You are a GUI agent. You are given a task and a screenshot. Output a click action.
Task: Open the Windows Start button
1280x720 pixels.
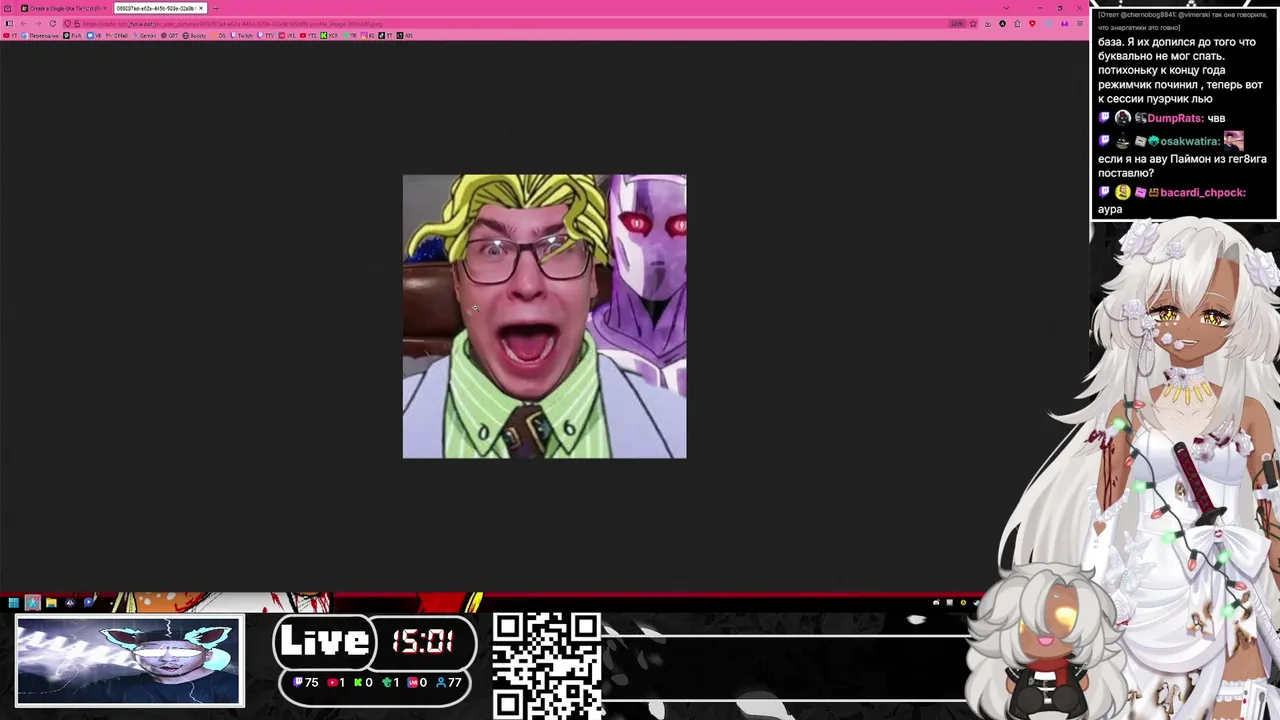13,602
